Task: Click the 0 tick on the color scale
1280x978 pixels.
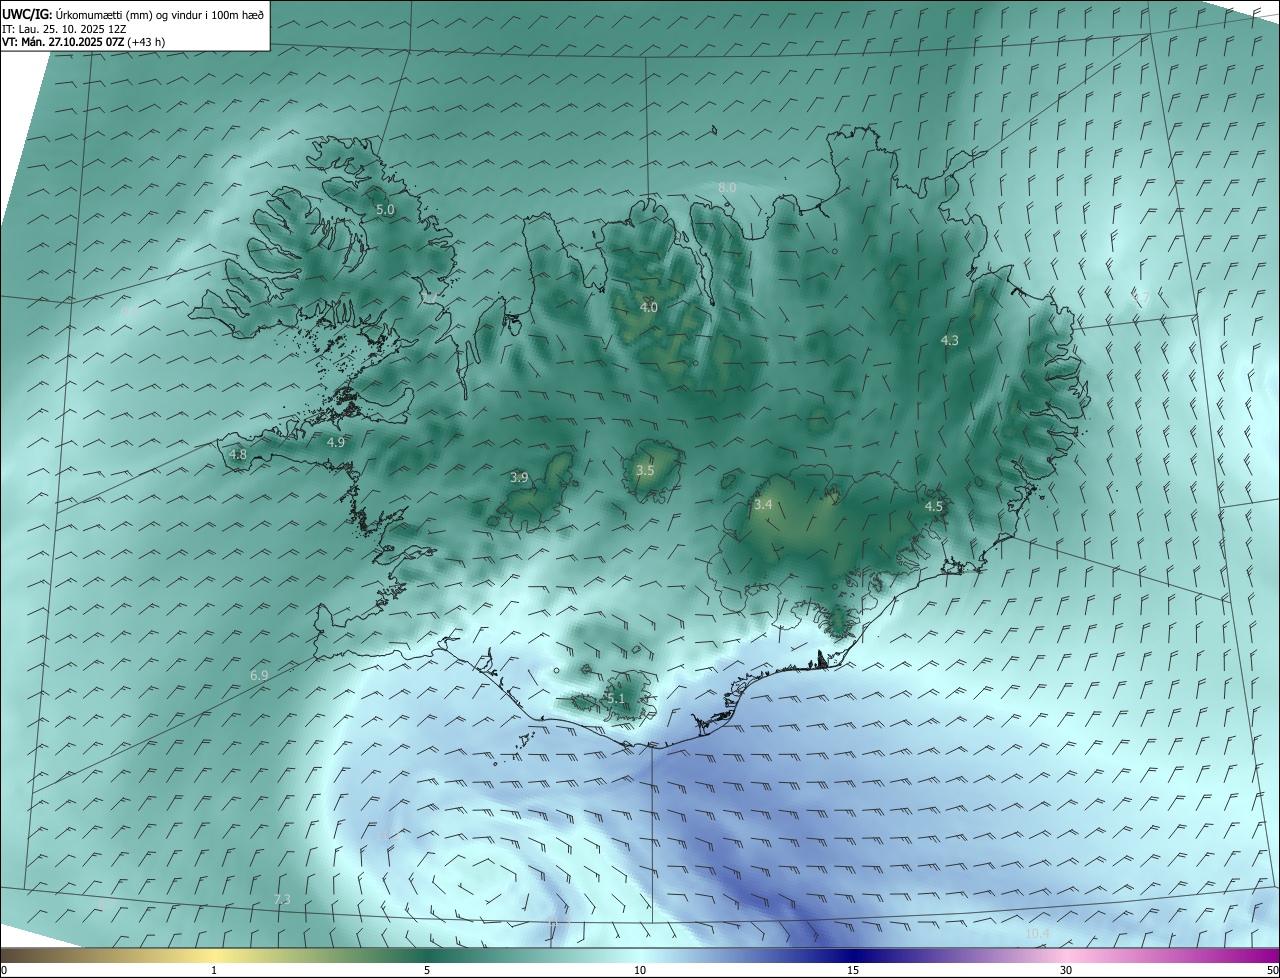Action: point(4,970)
